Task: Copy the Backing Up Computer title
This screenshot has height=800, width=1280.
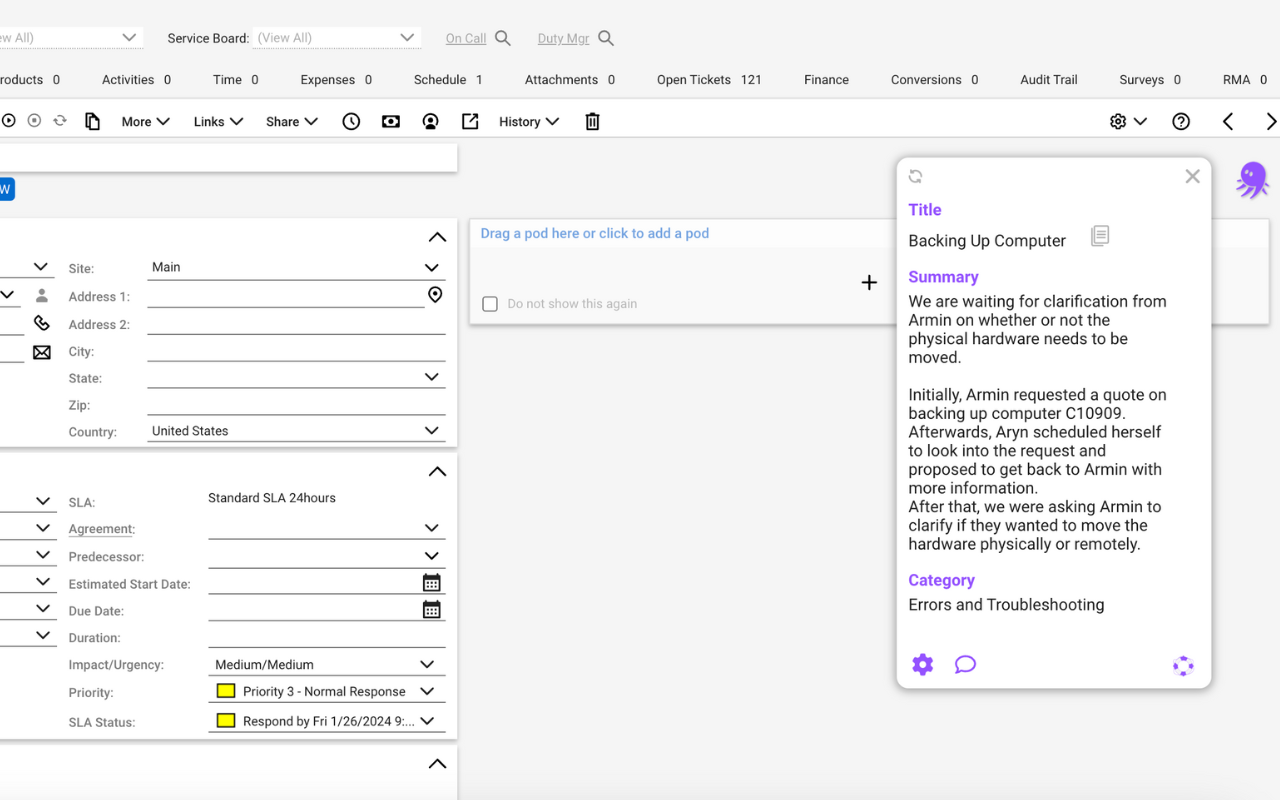Action: point(1099,237)
